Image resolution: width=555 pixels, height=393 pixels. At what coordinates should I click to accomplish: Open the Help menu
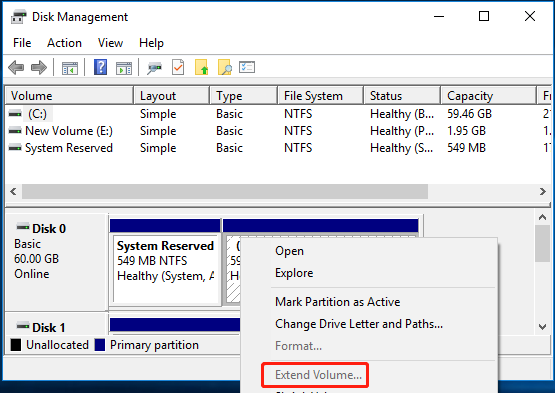pos(151,43)
